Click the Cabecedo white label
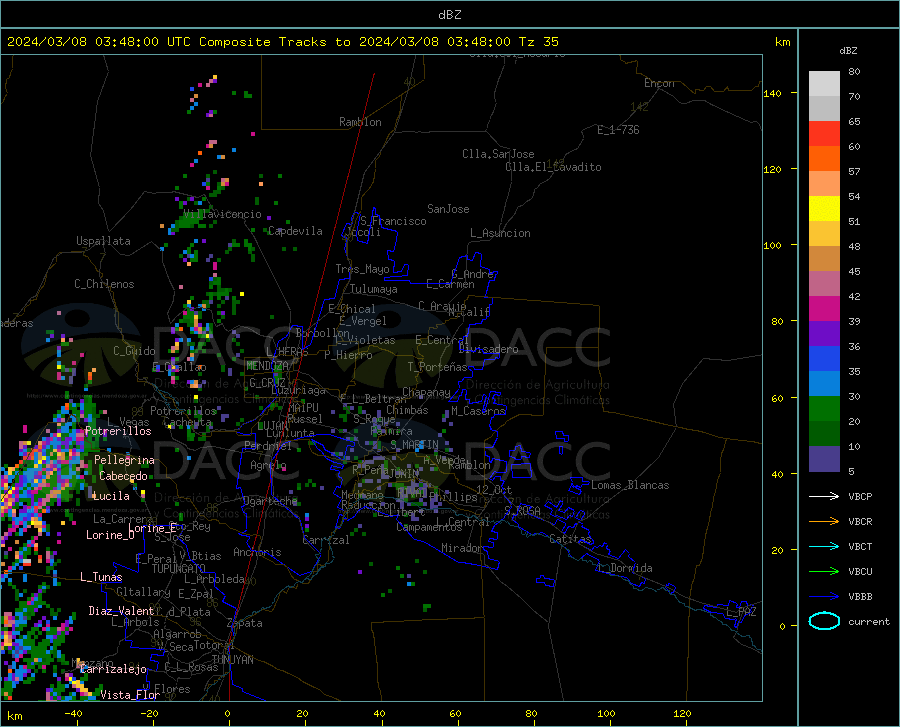This screenshot has width=900, height=727. [x=123, y=476]
